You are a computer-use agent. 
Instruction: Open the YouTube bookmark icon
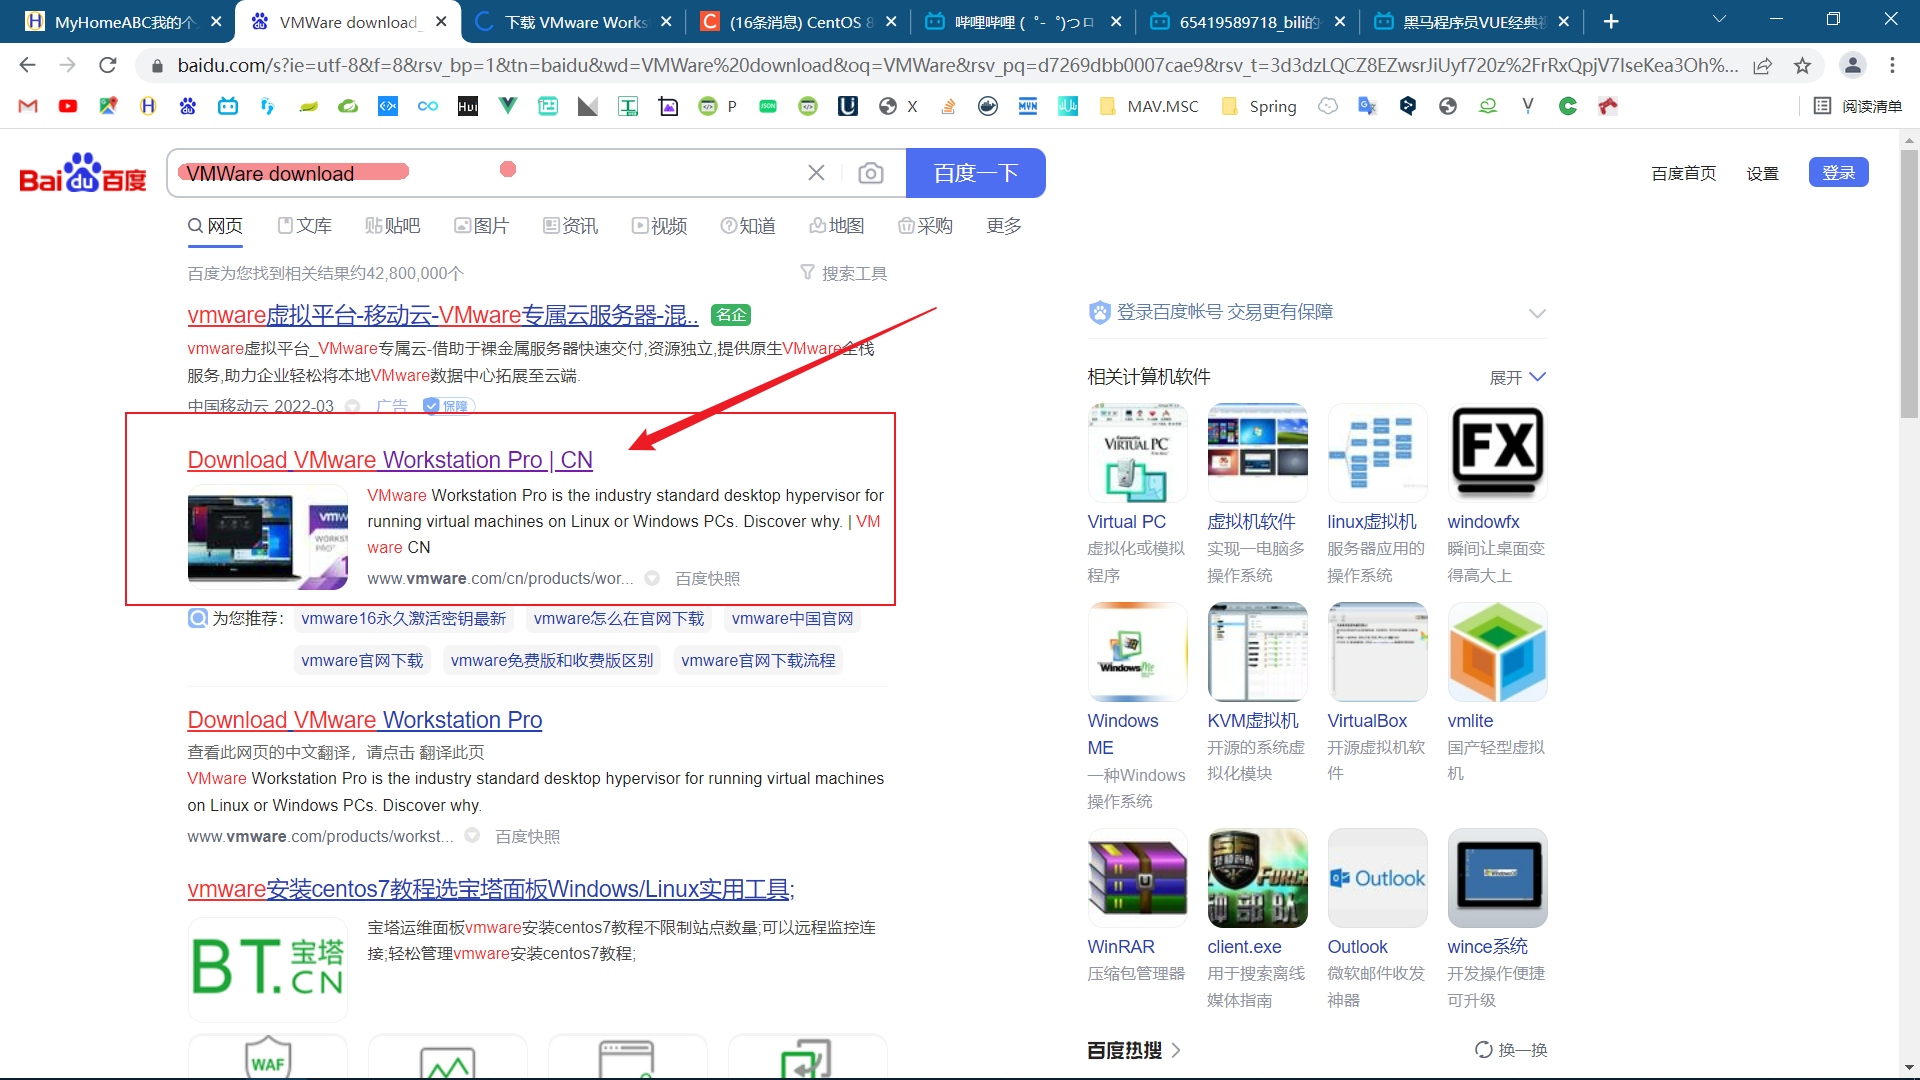(68, 106)
